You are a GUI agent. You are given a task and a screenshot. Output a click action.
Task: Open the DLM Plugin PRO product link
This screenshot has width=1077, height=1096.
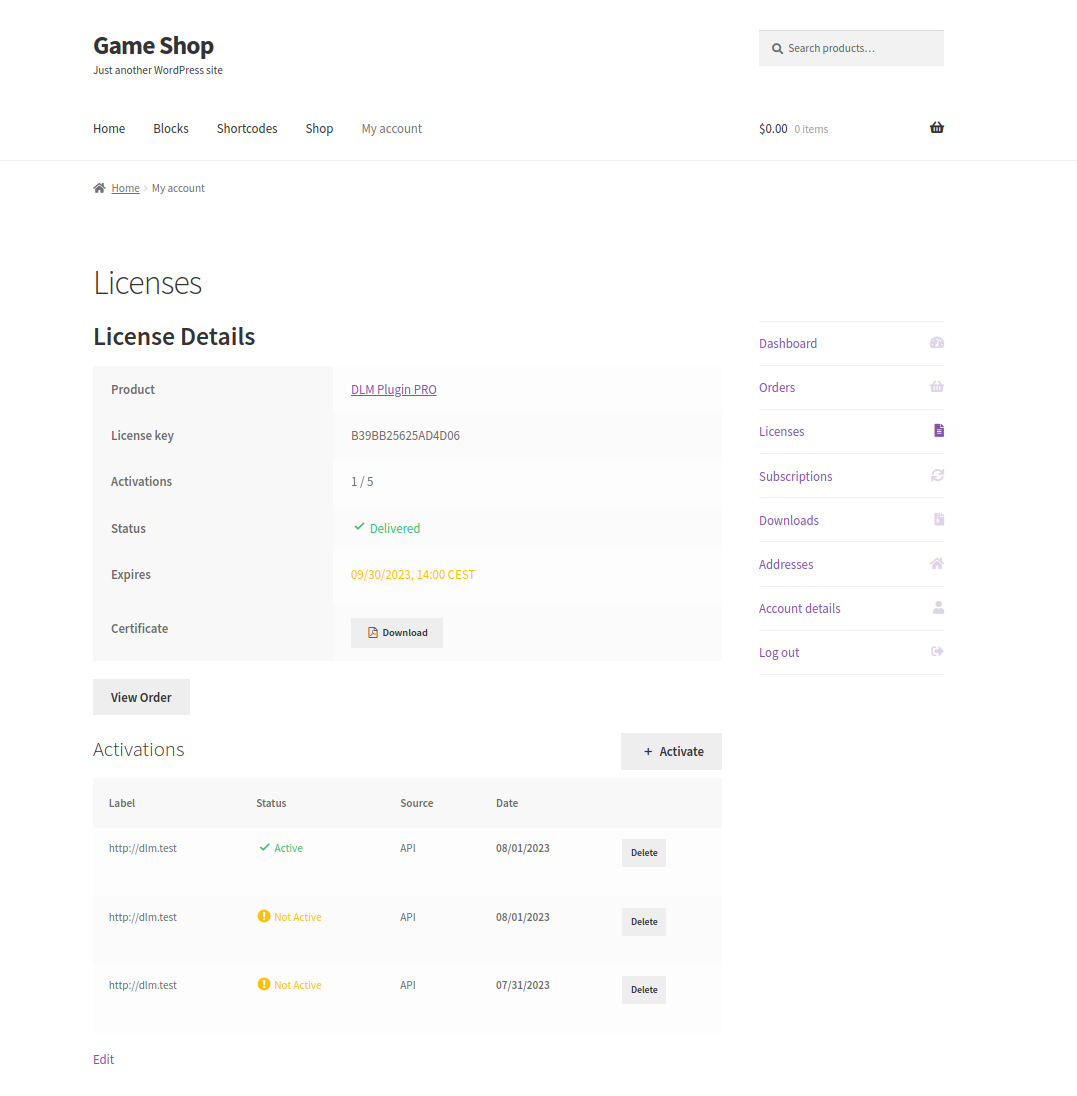click(x=393, y=390)
